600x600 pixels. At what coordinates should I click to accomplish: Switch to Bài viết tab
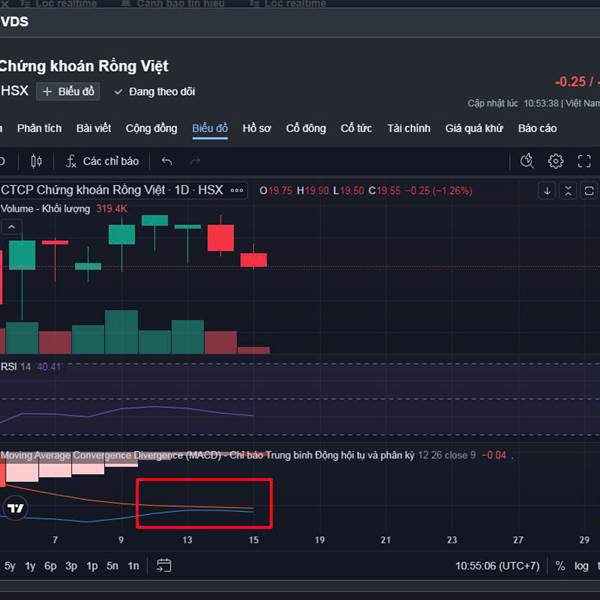(x=94, y=128)
